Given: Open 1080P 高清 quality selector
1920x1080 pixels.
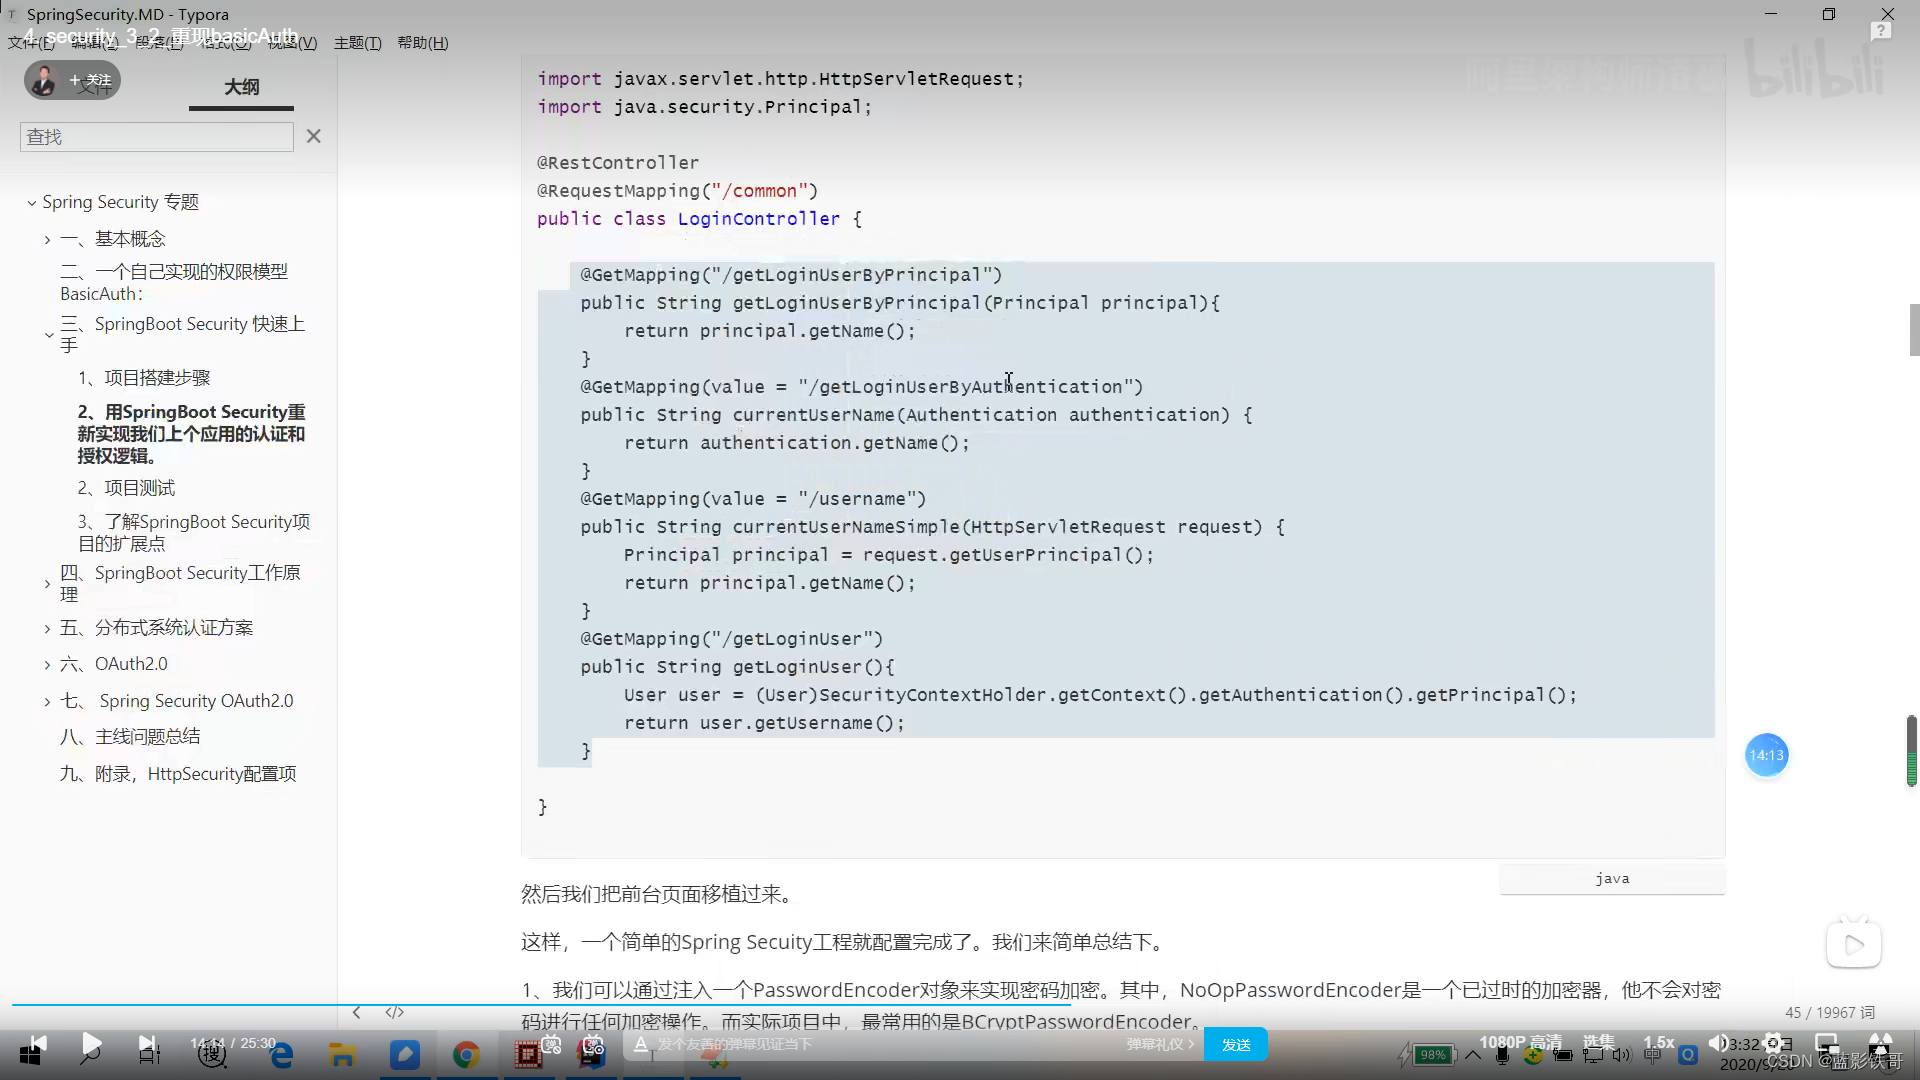Looking at the screenshot, I should click(x=1520, y=1042).
